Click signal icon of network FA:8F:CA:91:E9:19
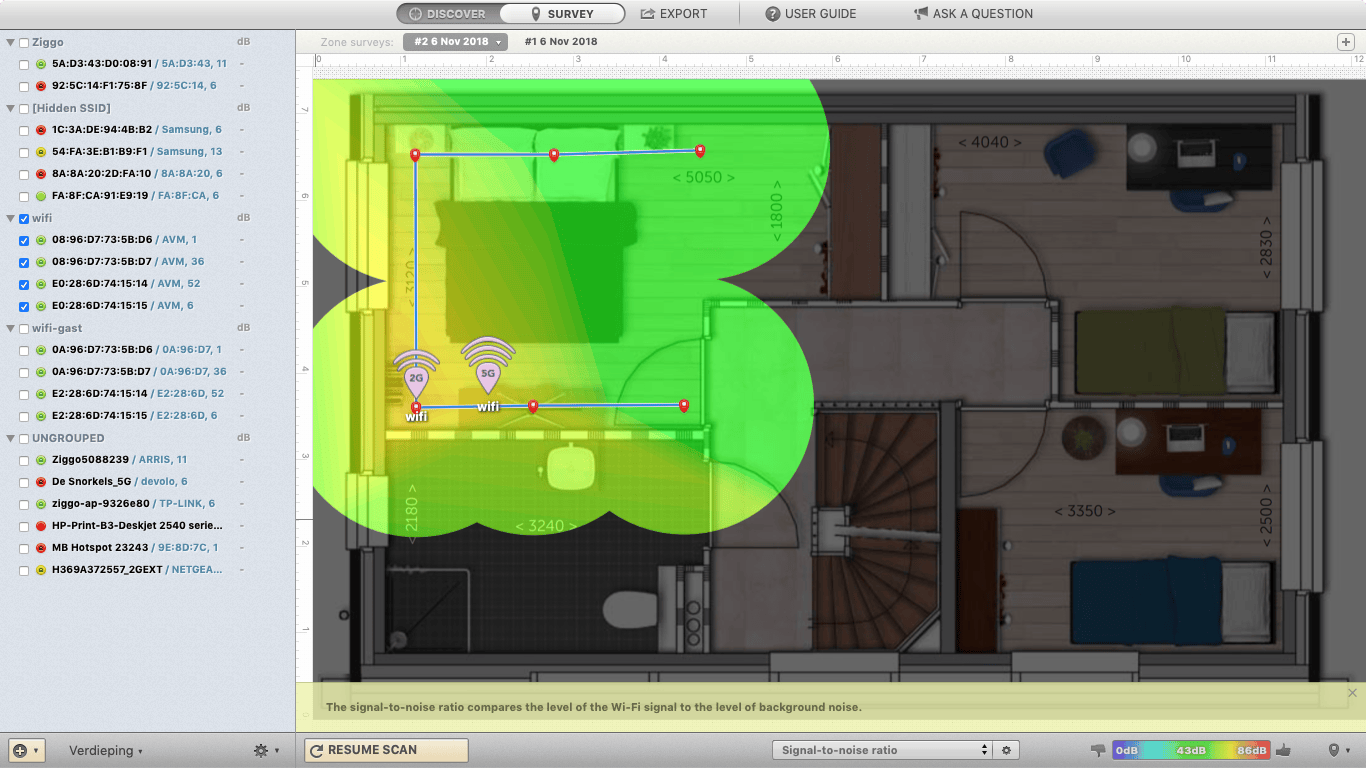The width and height of the screenshot is (1366, 768). tap(41, 196)
